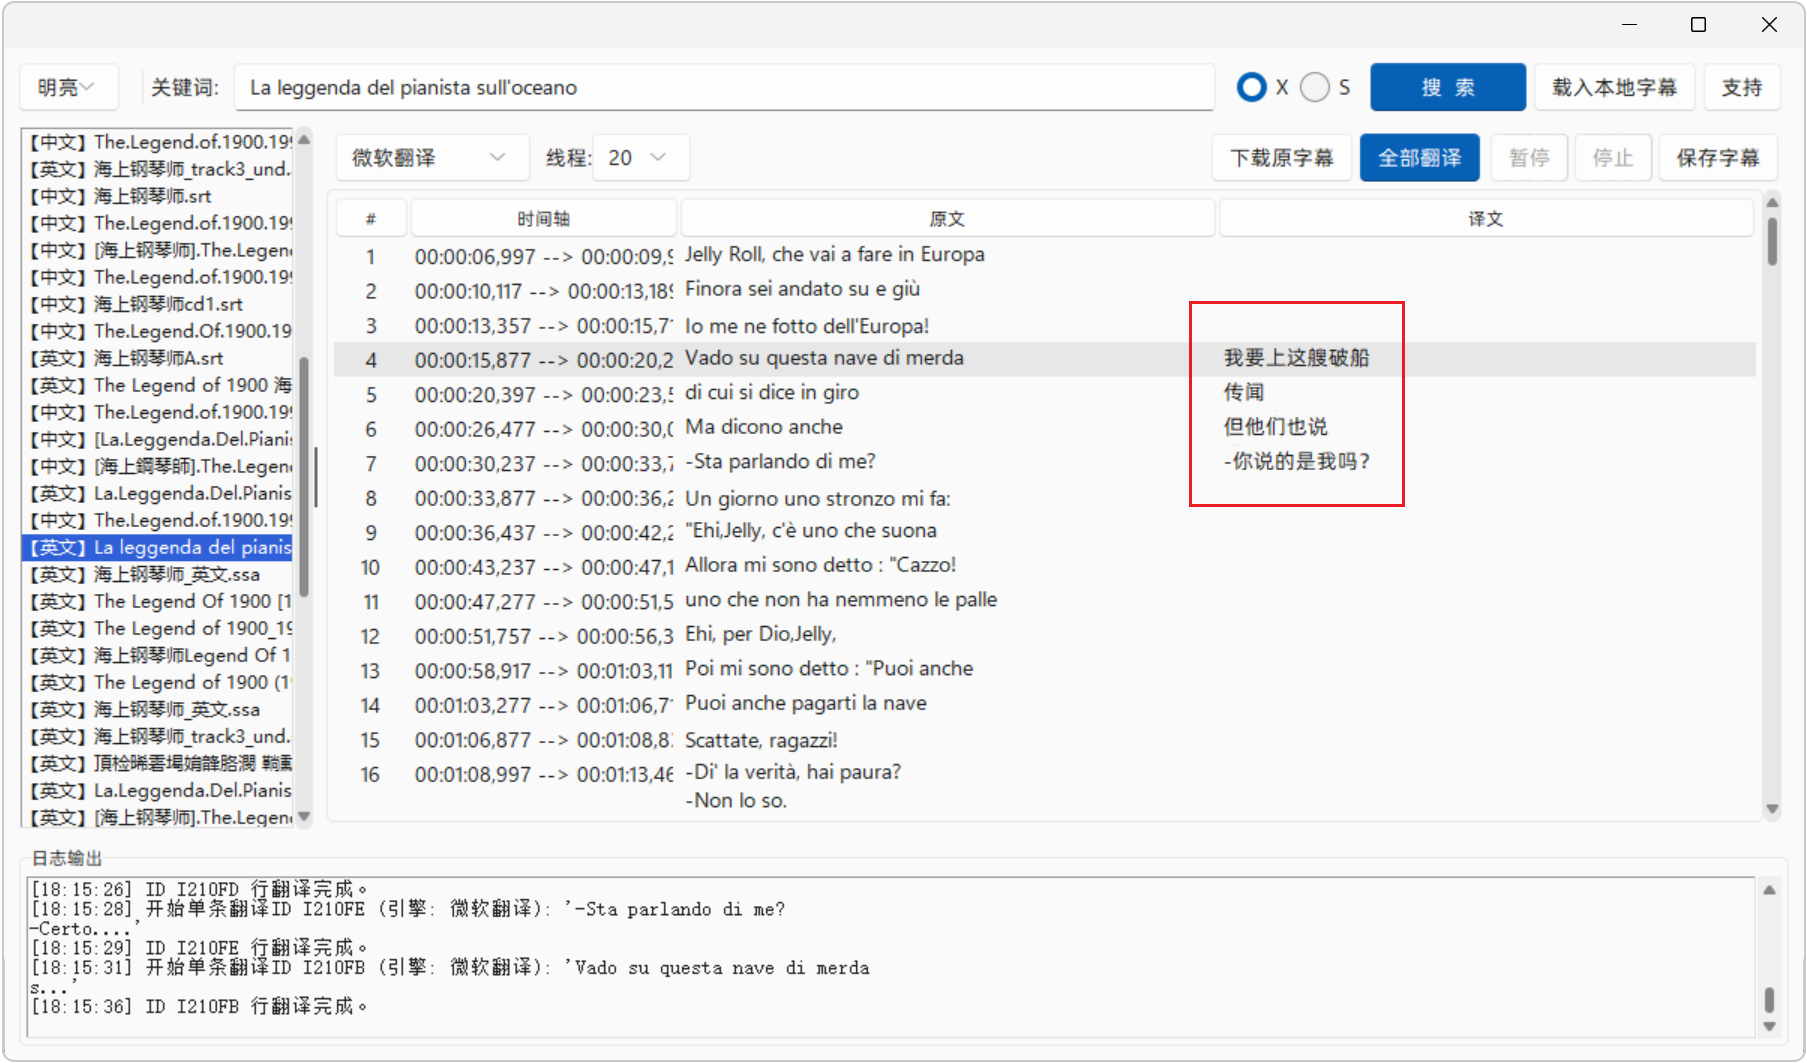
Task: Select subtitle row 'Io me ne fotto dell'Europa!'
Action: [x=1044, y=325]
